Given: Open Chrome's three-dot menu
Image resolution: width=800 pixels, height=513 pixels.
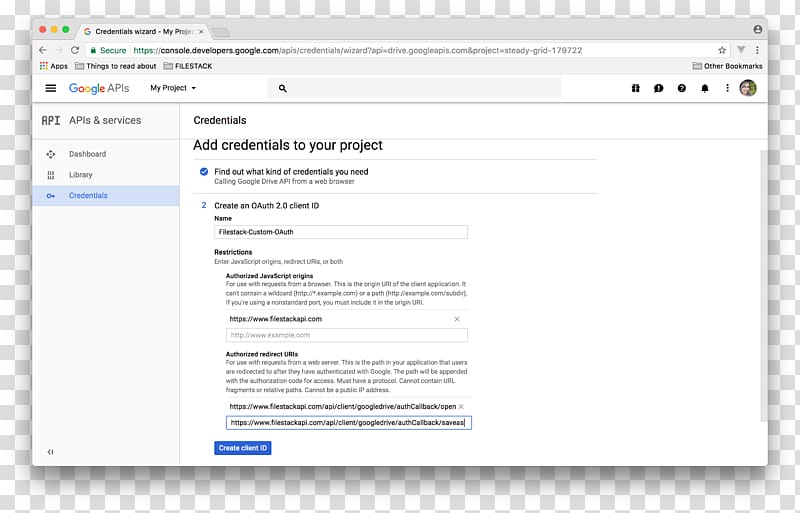Looking at the screenshot, I should click(757, 50).
